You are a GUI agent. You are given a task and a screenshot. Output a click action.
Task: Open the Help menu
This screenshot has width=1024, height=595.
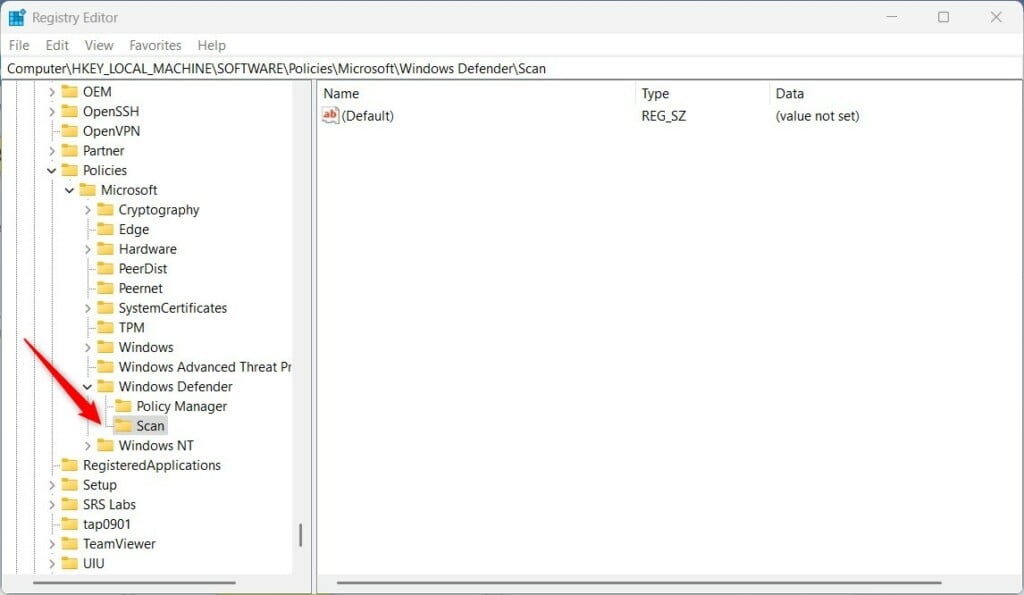[212, 45]
